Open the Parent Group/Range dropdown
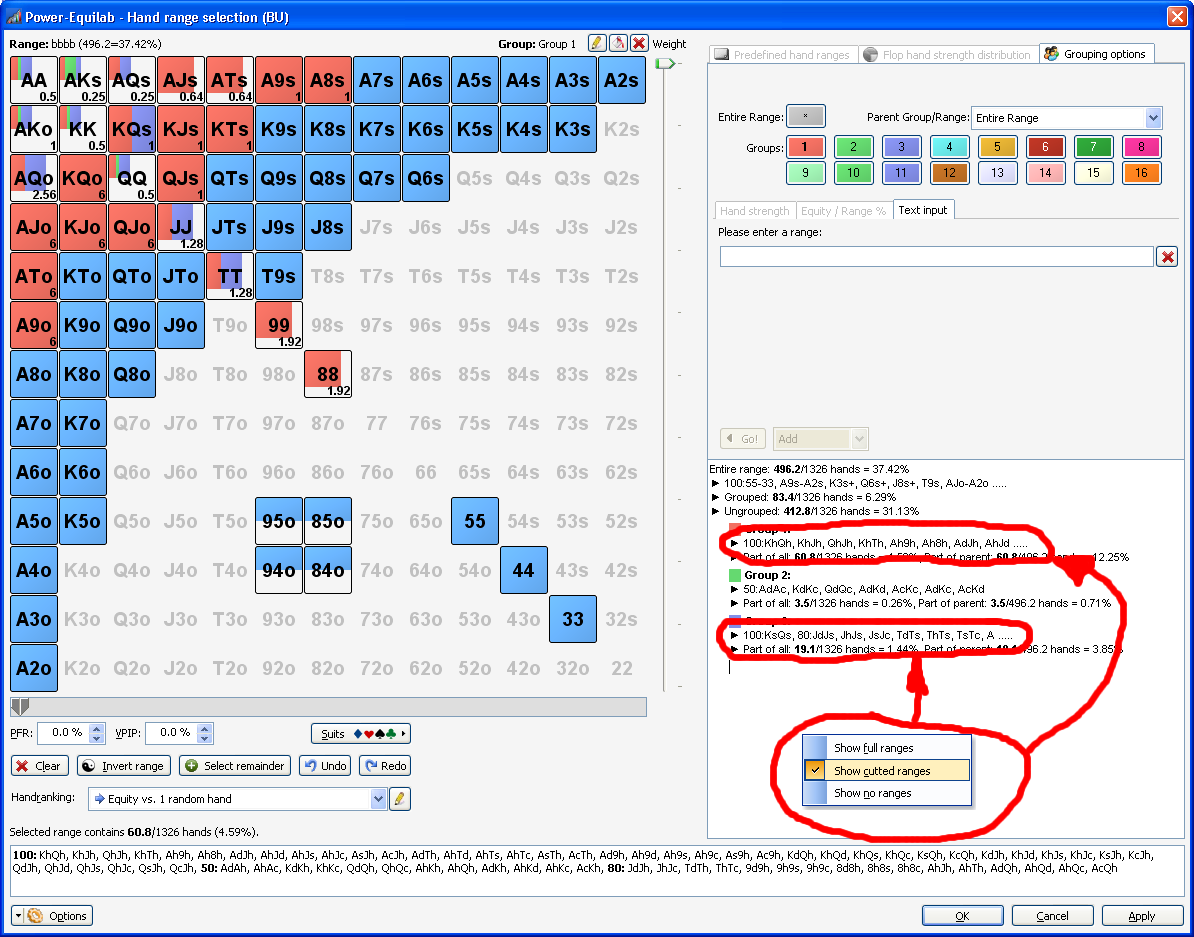1194x937 pixels. (1153, 118)
